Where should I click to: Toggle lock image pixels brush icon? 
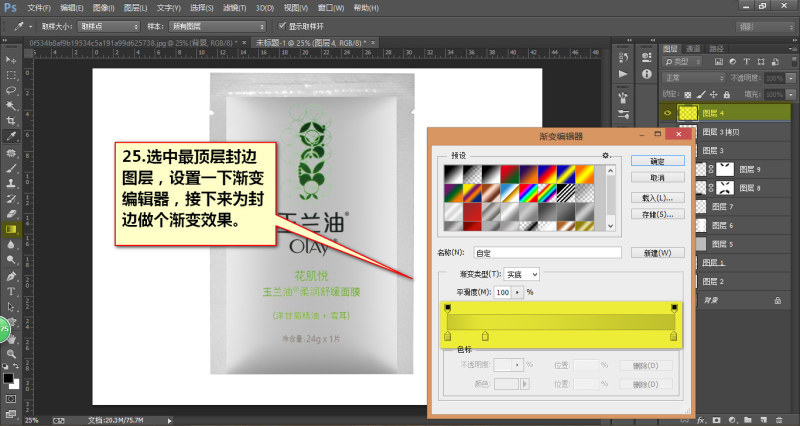[701, 95]
